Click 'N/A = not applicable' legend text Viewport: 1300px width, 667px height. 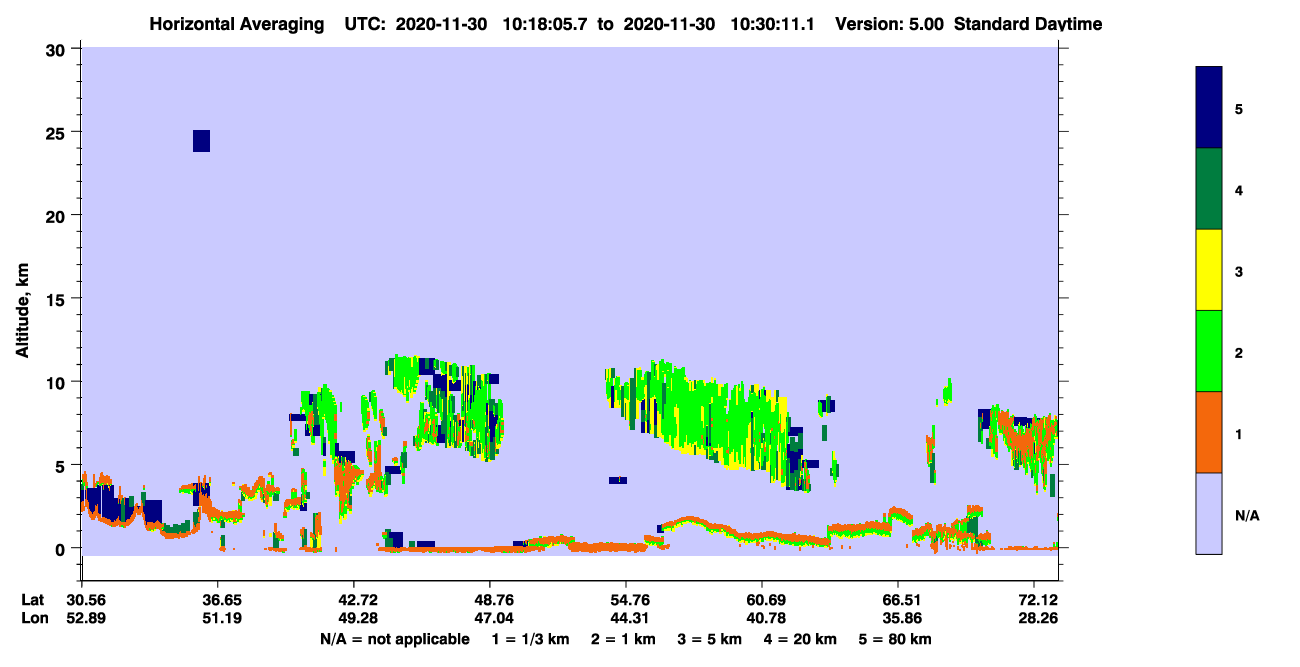click(394, 639)
